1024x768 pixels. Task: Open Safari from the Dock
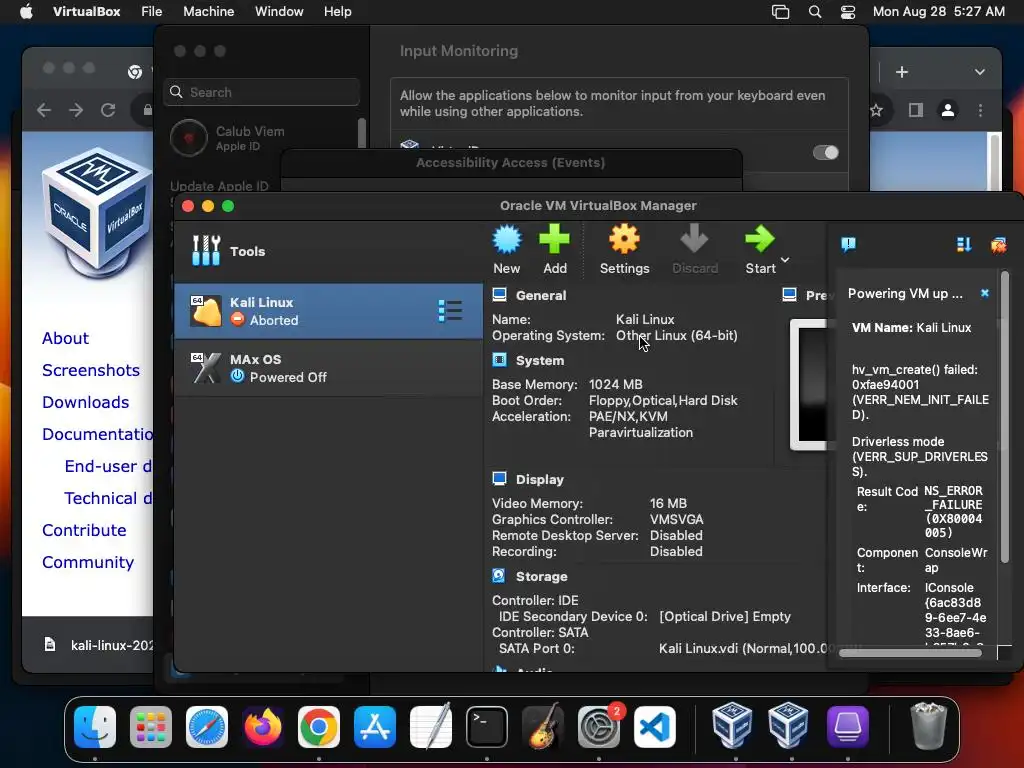(207, 726)
